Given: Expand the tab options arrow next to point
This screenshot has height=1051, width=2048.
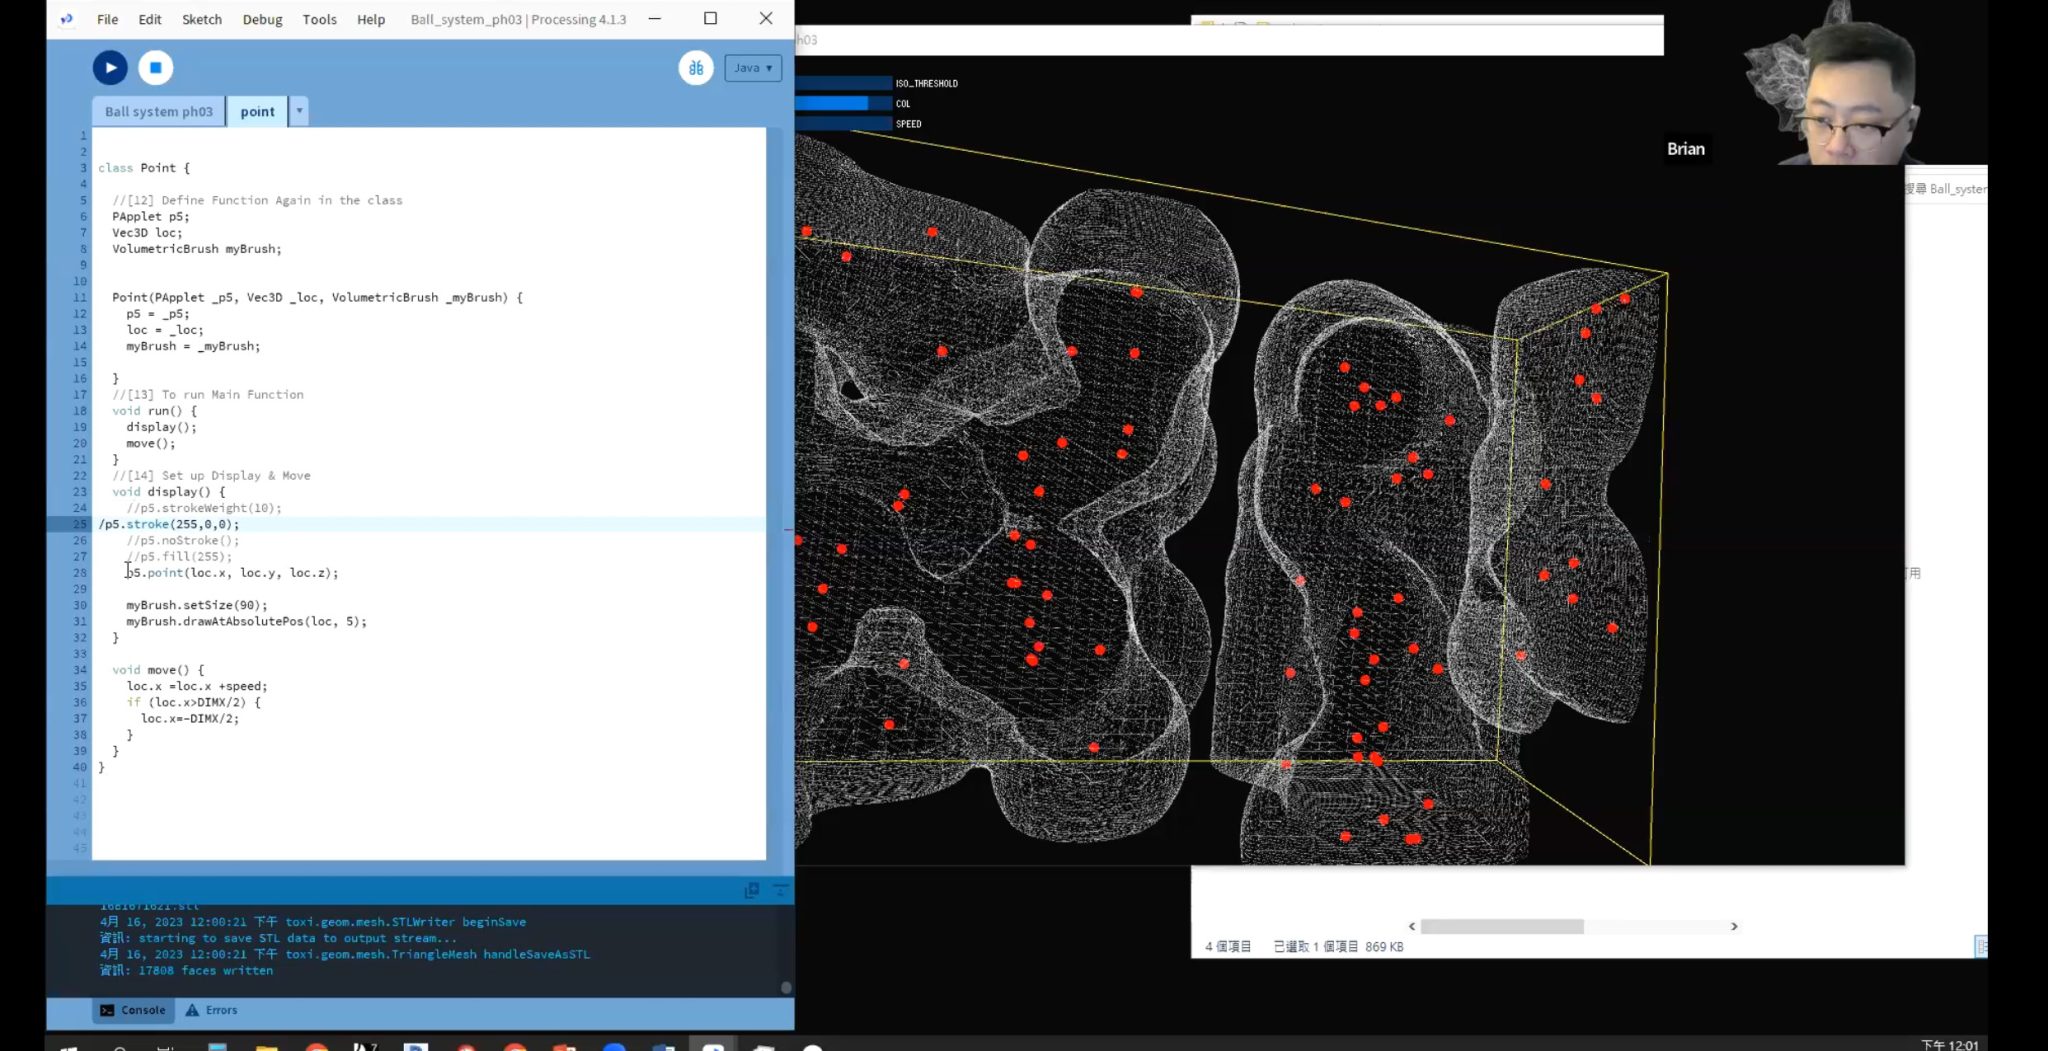Looking at the screenshot, I should 299,111.
